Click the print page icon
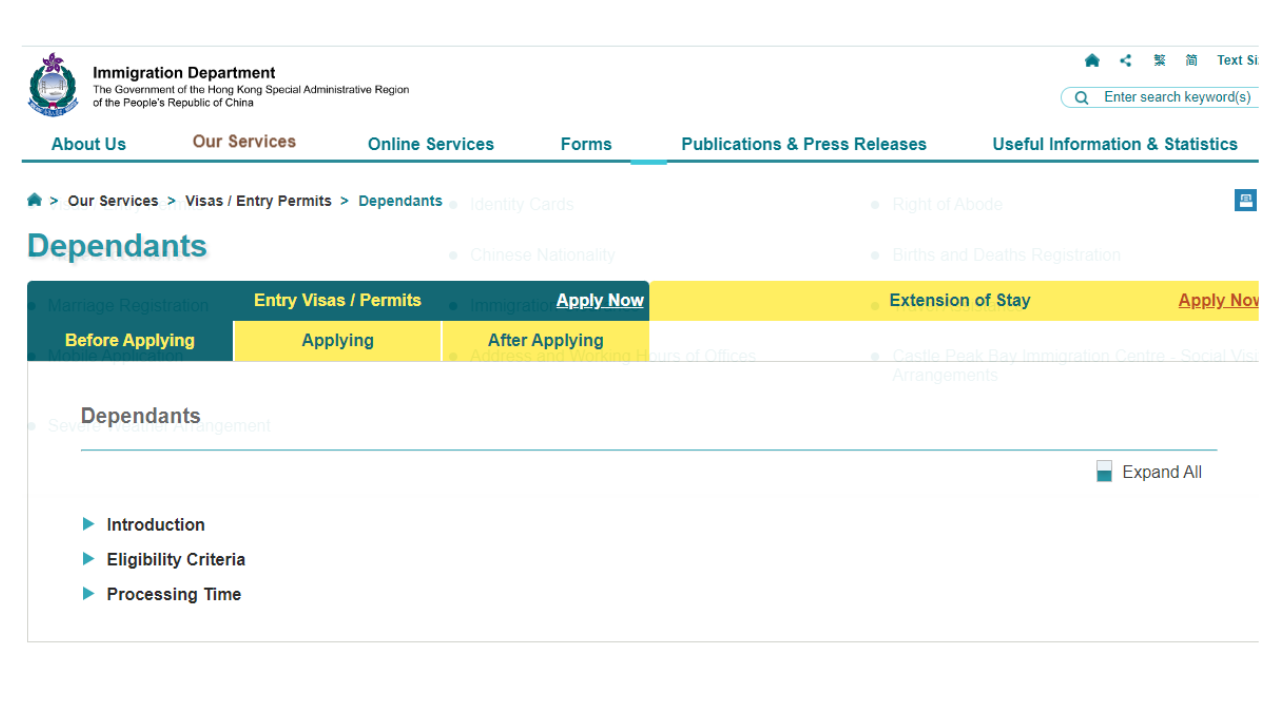Viewport: 1280px width, 720px height. point(1245,200)
